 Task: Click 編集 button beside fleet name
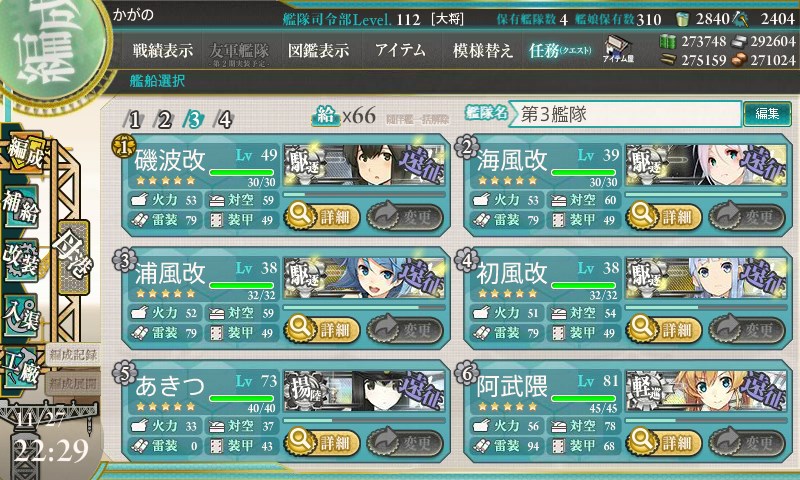pyautogui.click(x=767, y=114)
